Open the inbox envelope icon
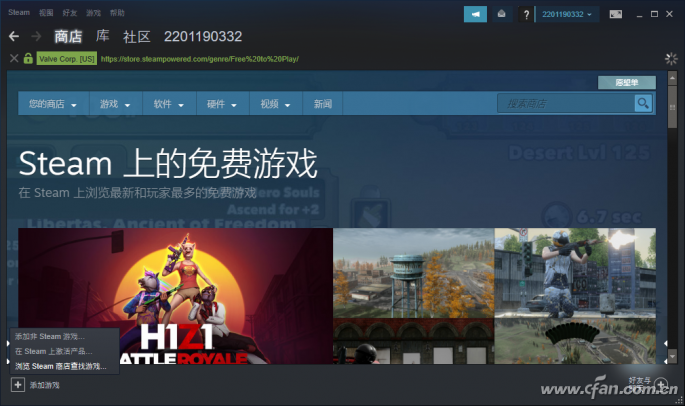 [x=502, y=14]
